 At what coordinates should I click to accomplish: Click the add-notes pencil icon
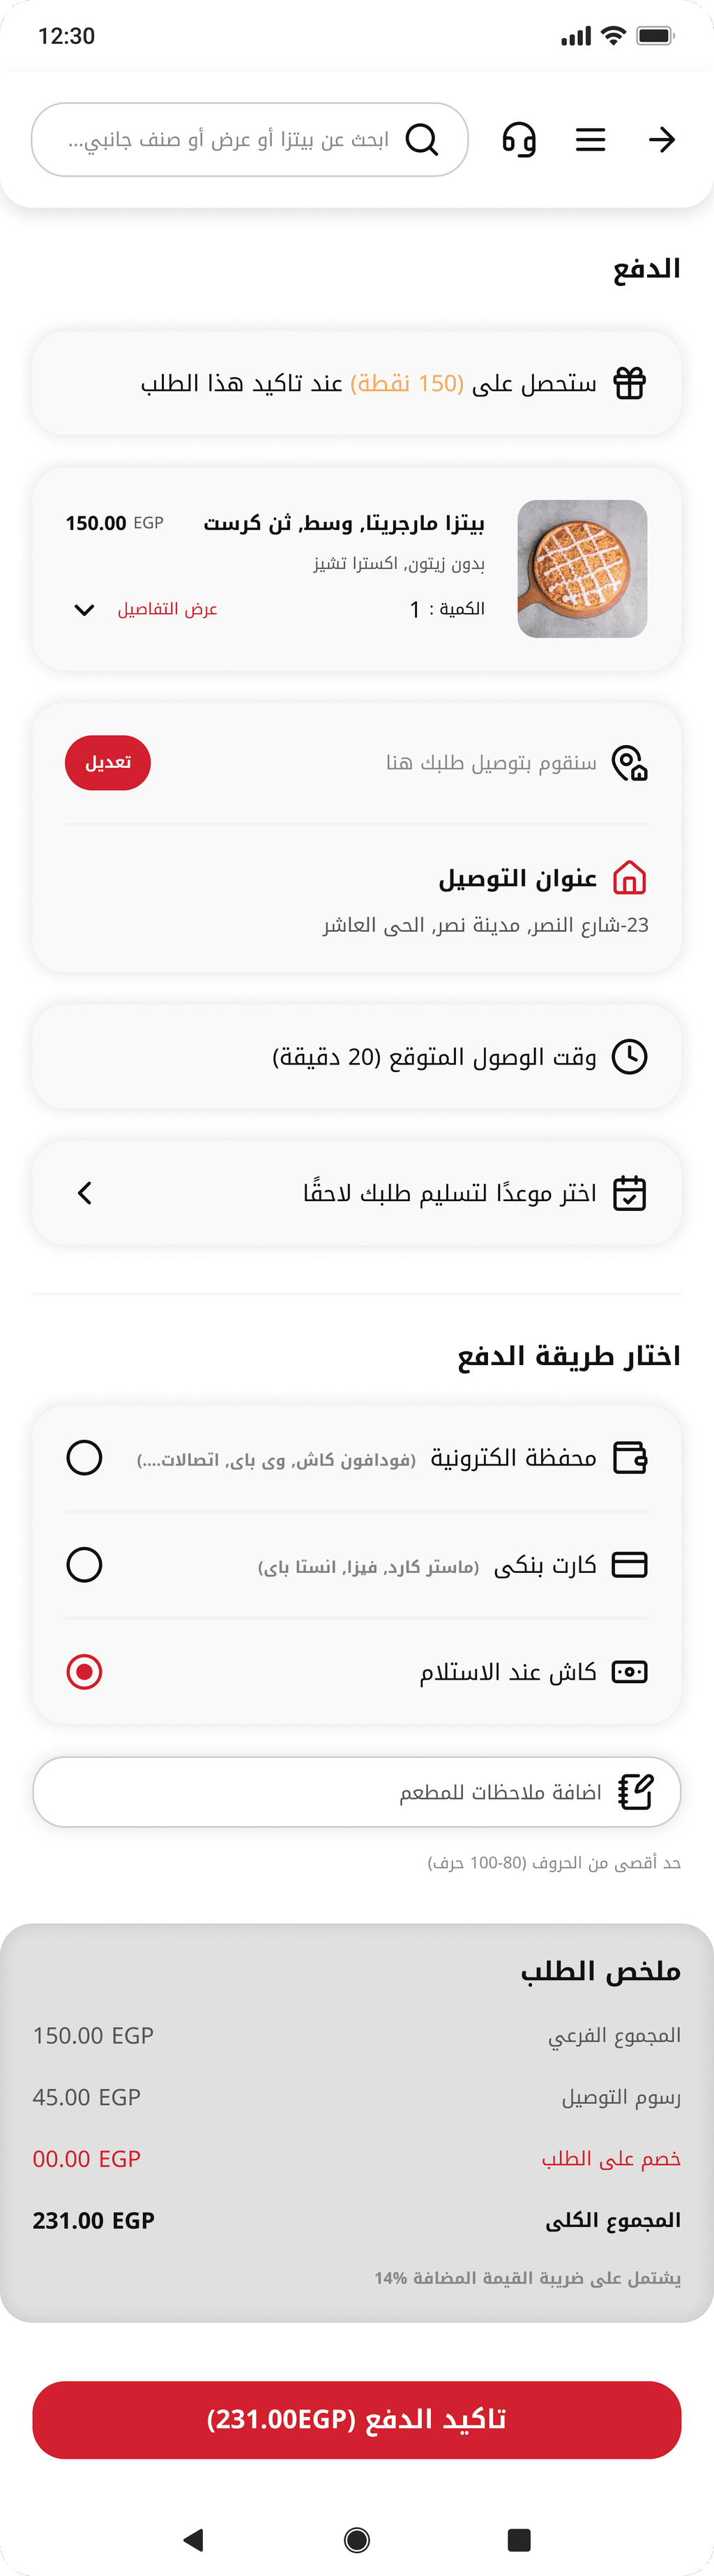point(635,1792)
